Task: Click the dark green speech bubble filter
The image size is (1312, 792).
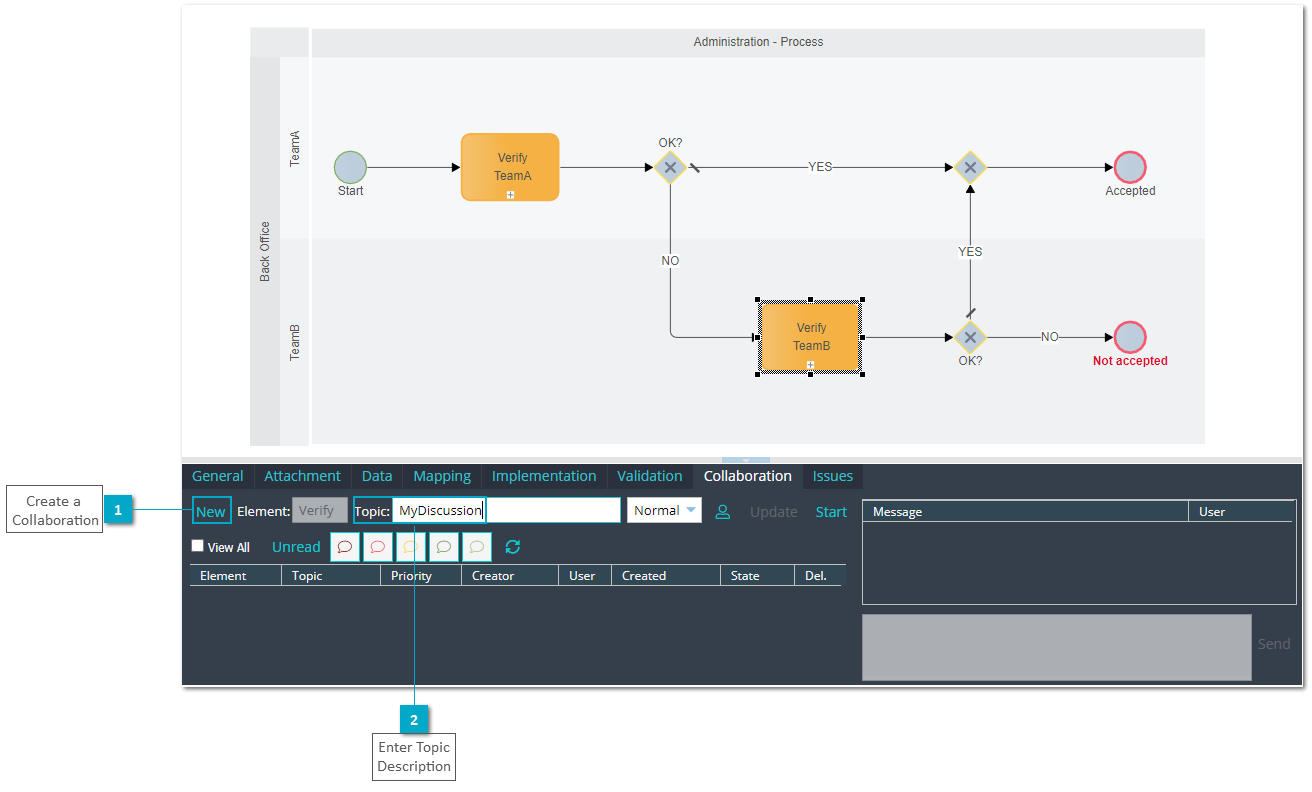Action: click(x=444, y=547)
